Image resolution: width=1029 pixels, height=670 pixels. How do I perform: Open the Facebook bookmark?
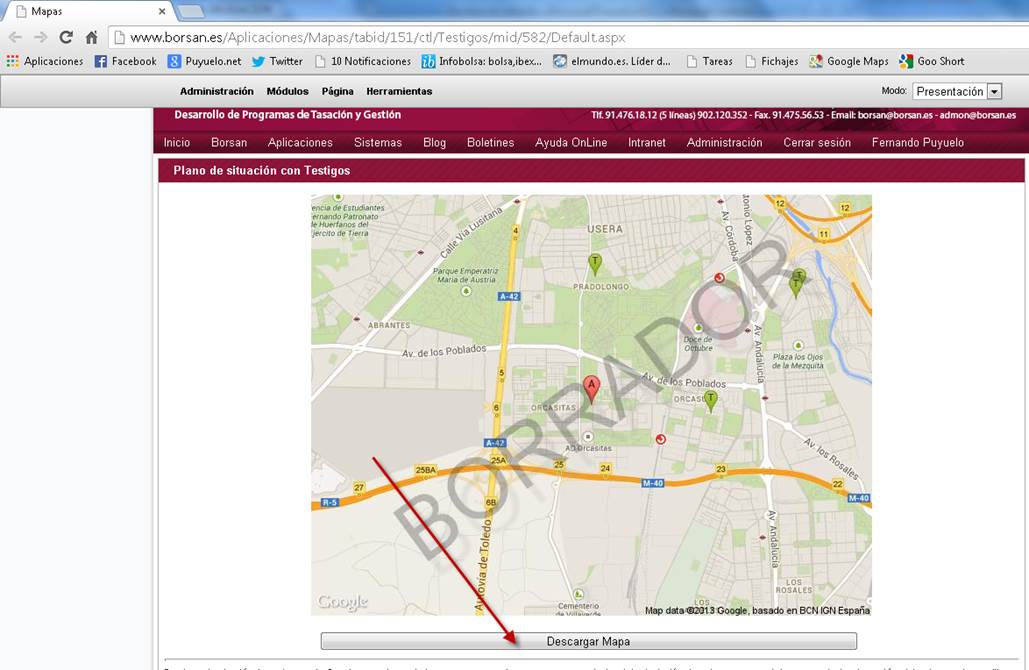click(125, 61)
